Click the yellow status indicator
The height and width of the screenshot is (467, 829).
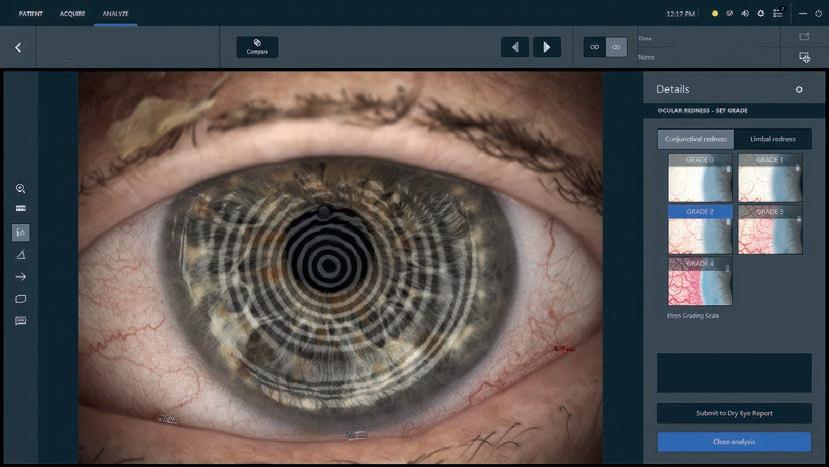pyautogui.click(x=715, y=14)
